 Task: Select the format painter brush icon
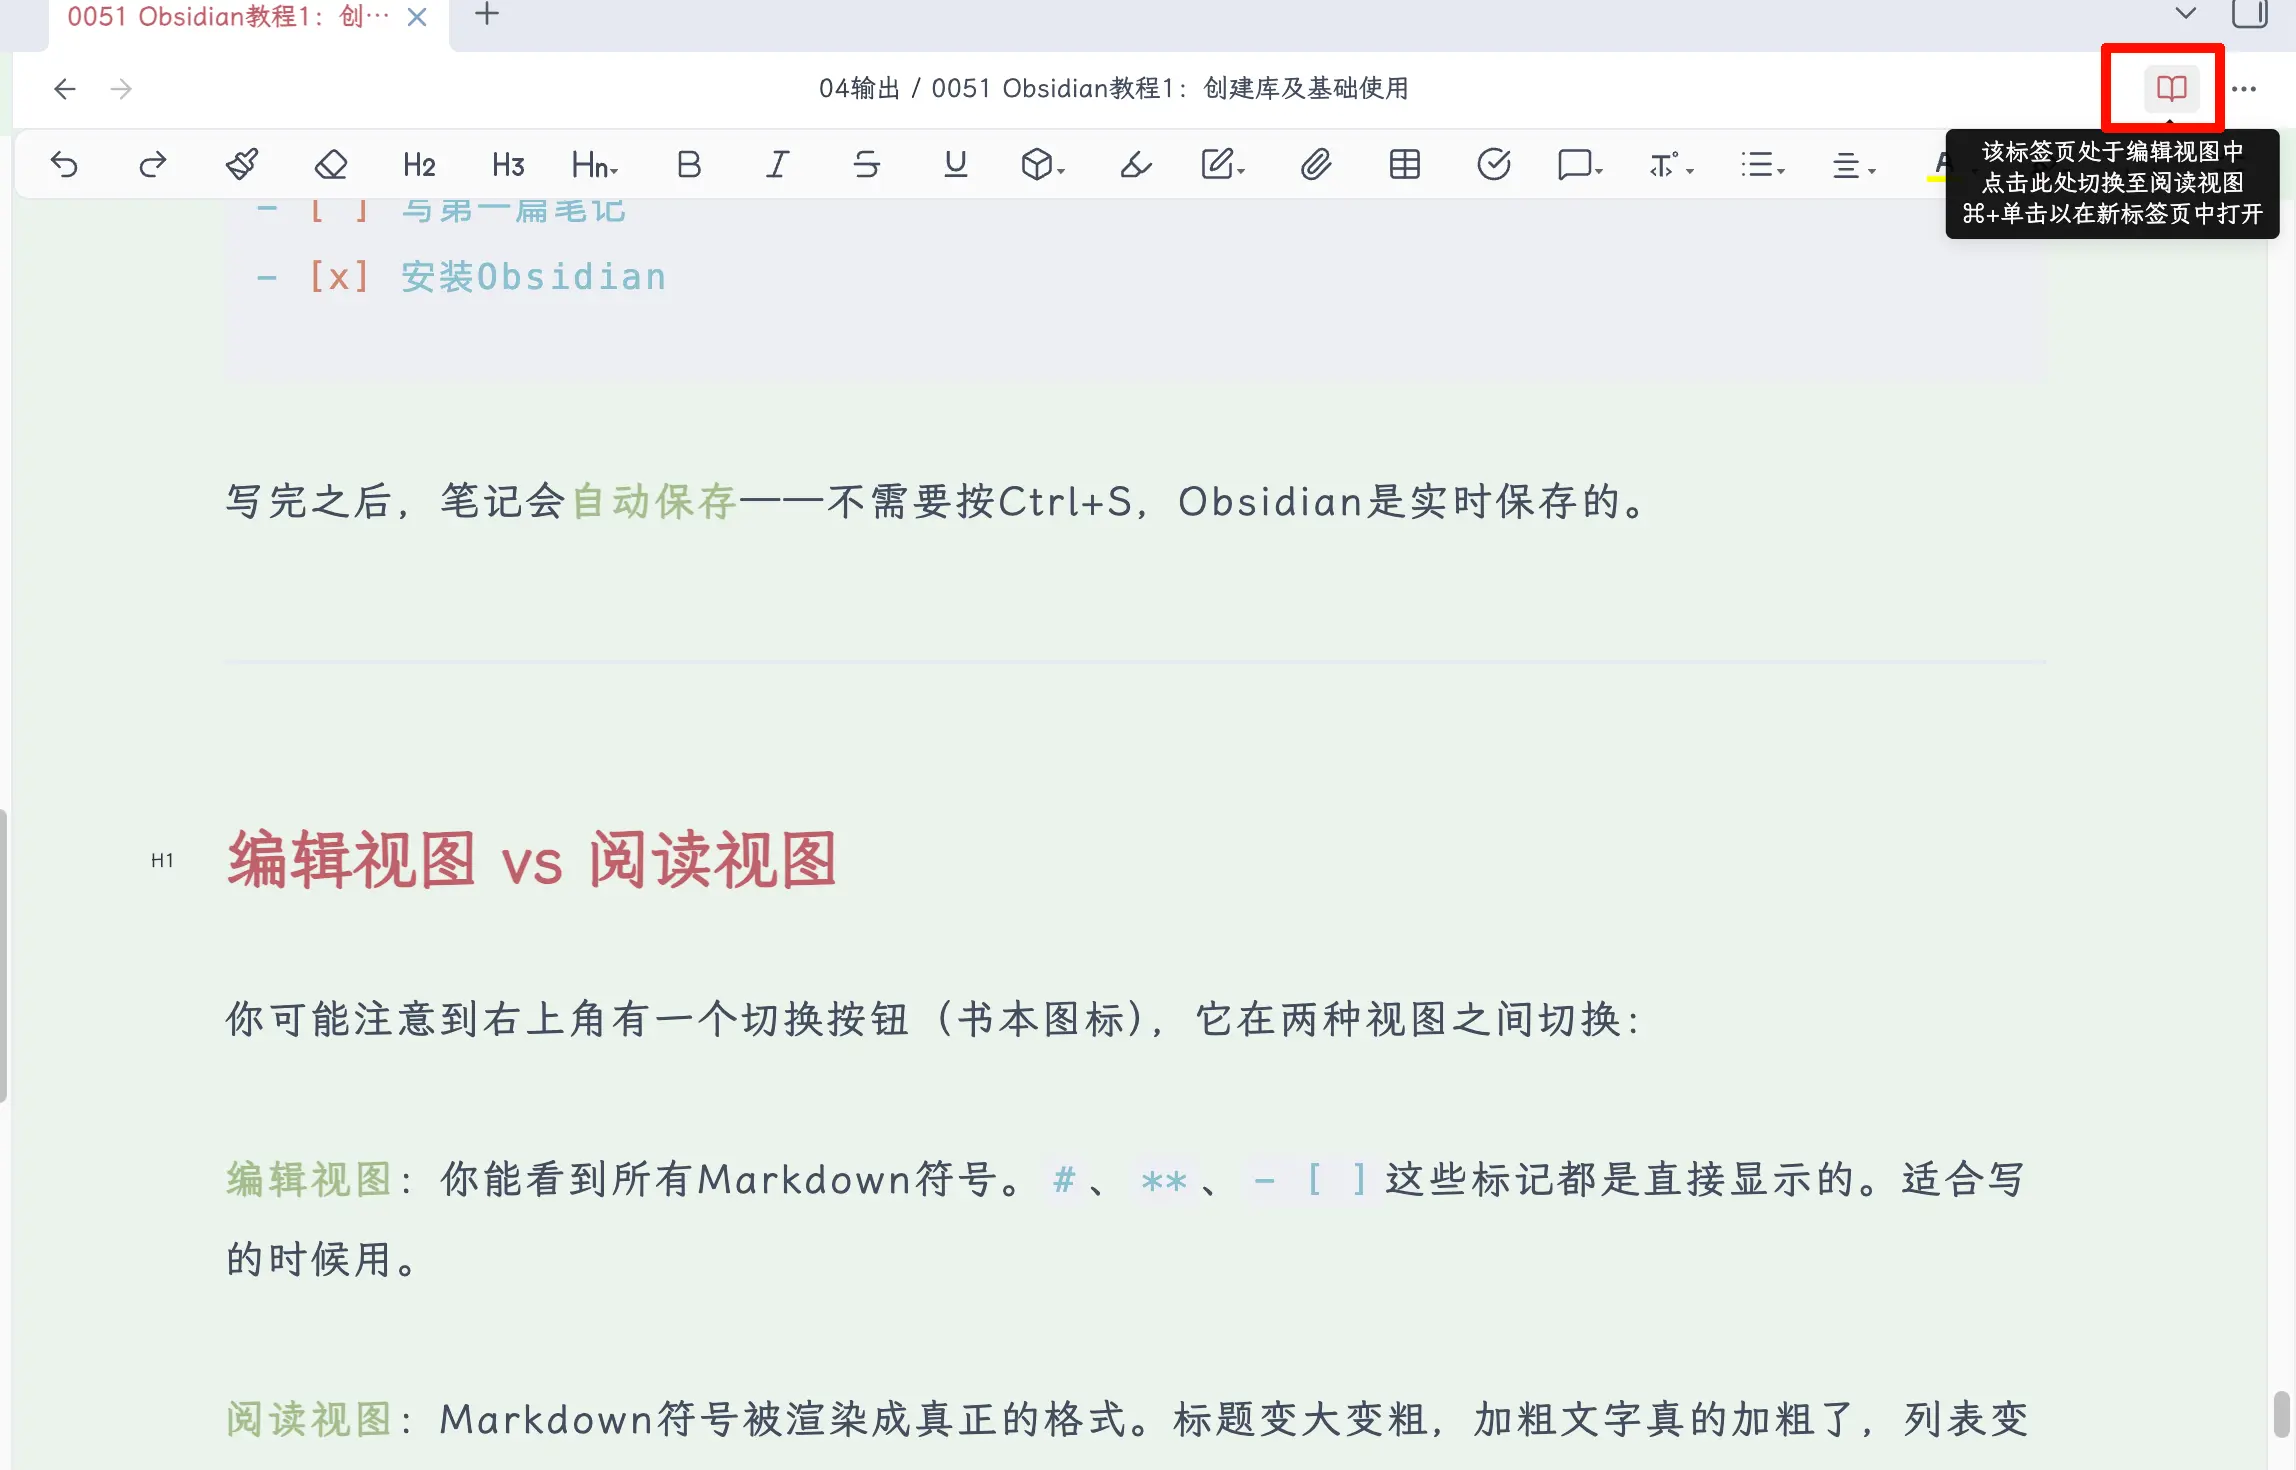(x=241, y=164)
